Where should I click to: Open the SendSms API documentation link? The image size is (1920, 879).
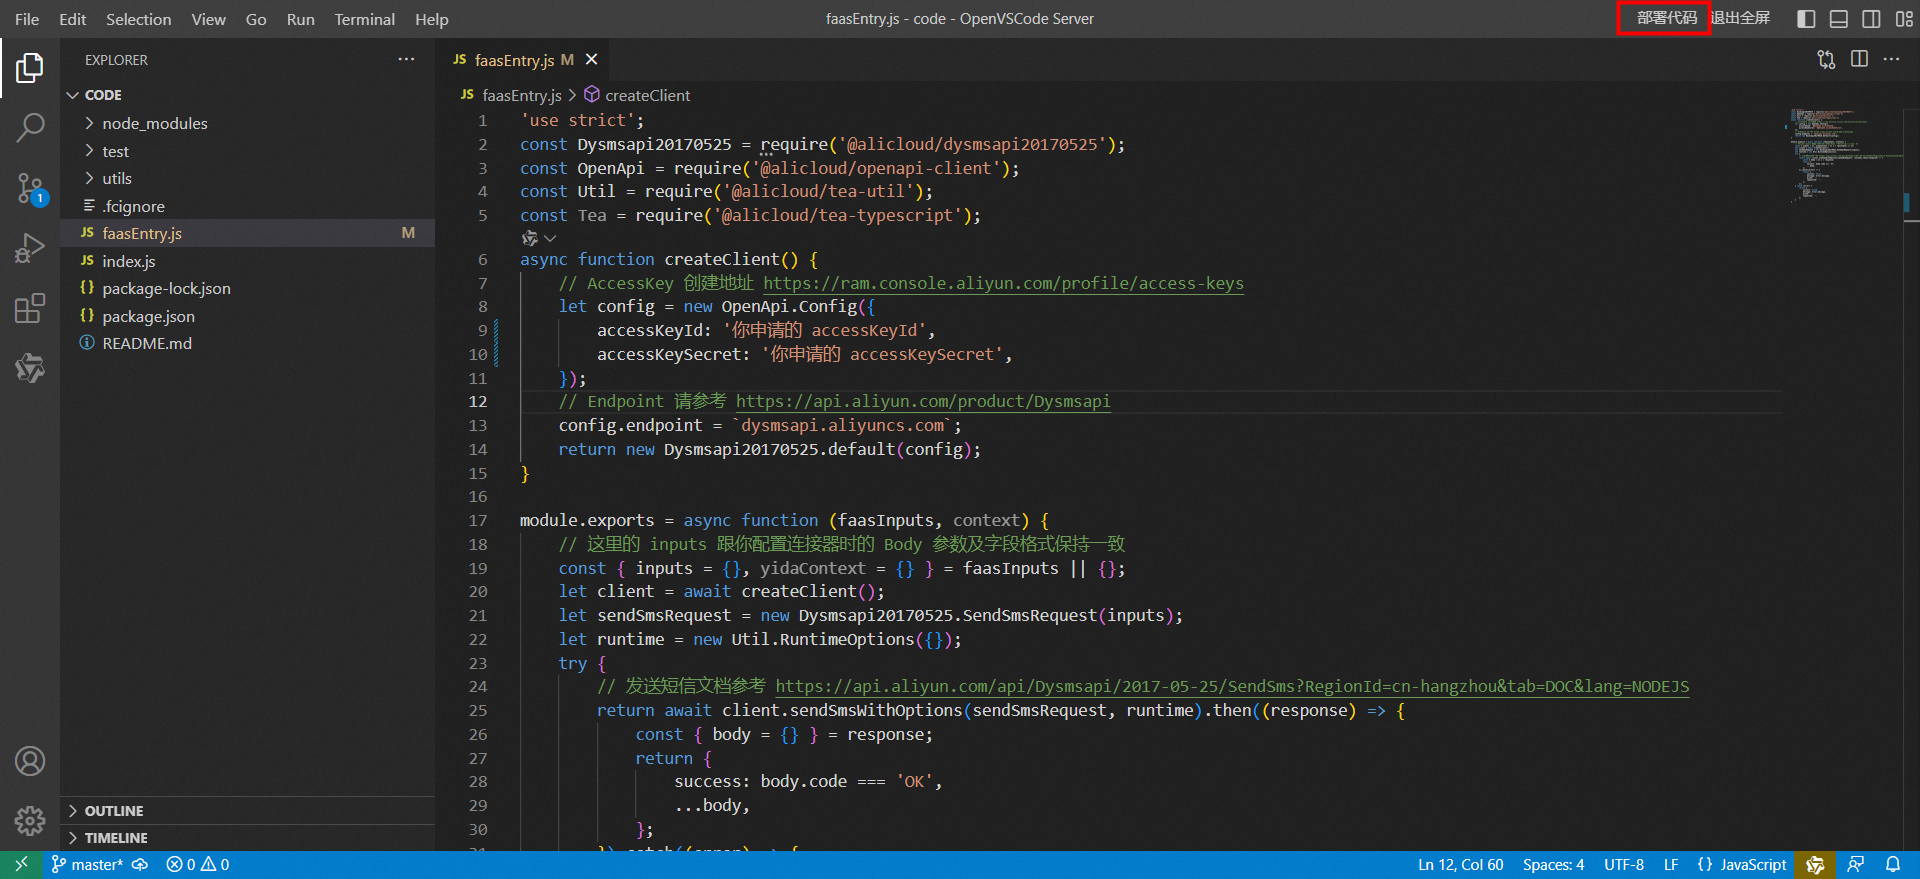[1232, 686]
